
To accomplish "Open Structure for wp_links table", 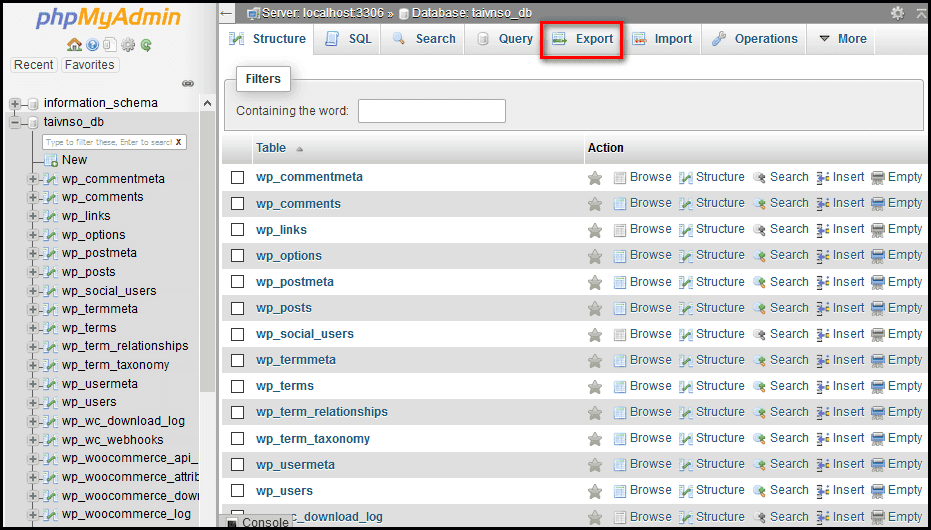I will (711, 229).
